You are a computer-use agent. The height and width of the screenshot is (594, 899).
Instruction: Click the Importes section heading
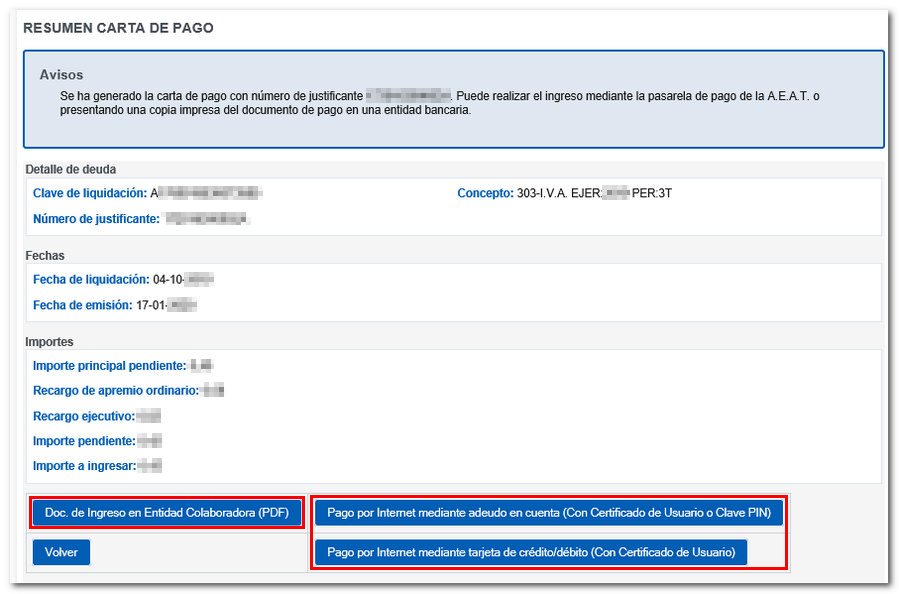tap(49, 342)
